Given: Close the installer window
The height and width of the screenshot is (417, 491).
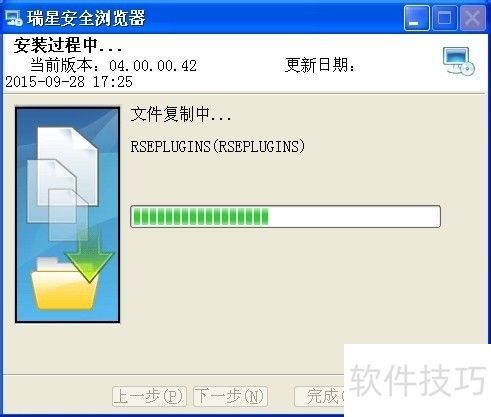Looking at the screenshot, I should click(472, 18).
